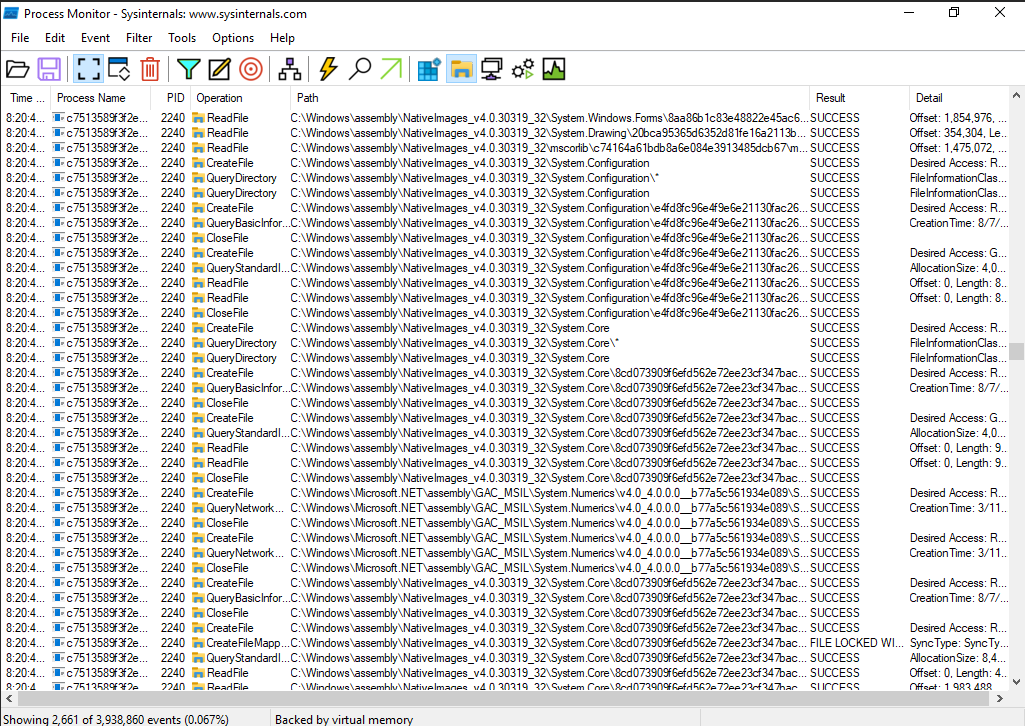
Task: Click the Open log file toolbar icon
Action: click(x=18, y=69)
